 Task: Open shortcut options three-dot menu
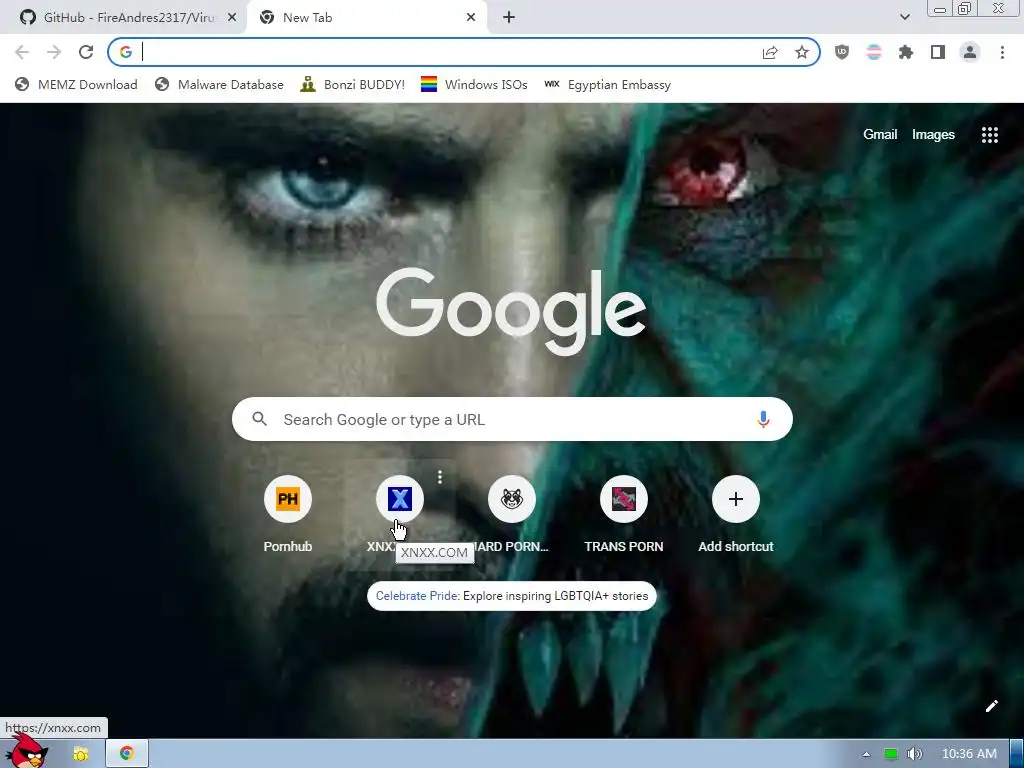point(440,477)
